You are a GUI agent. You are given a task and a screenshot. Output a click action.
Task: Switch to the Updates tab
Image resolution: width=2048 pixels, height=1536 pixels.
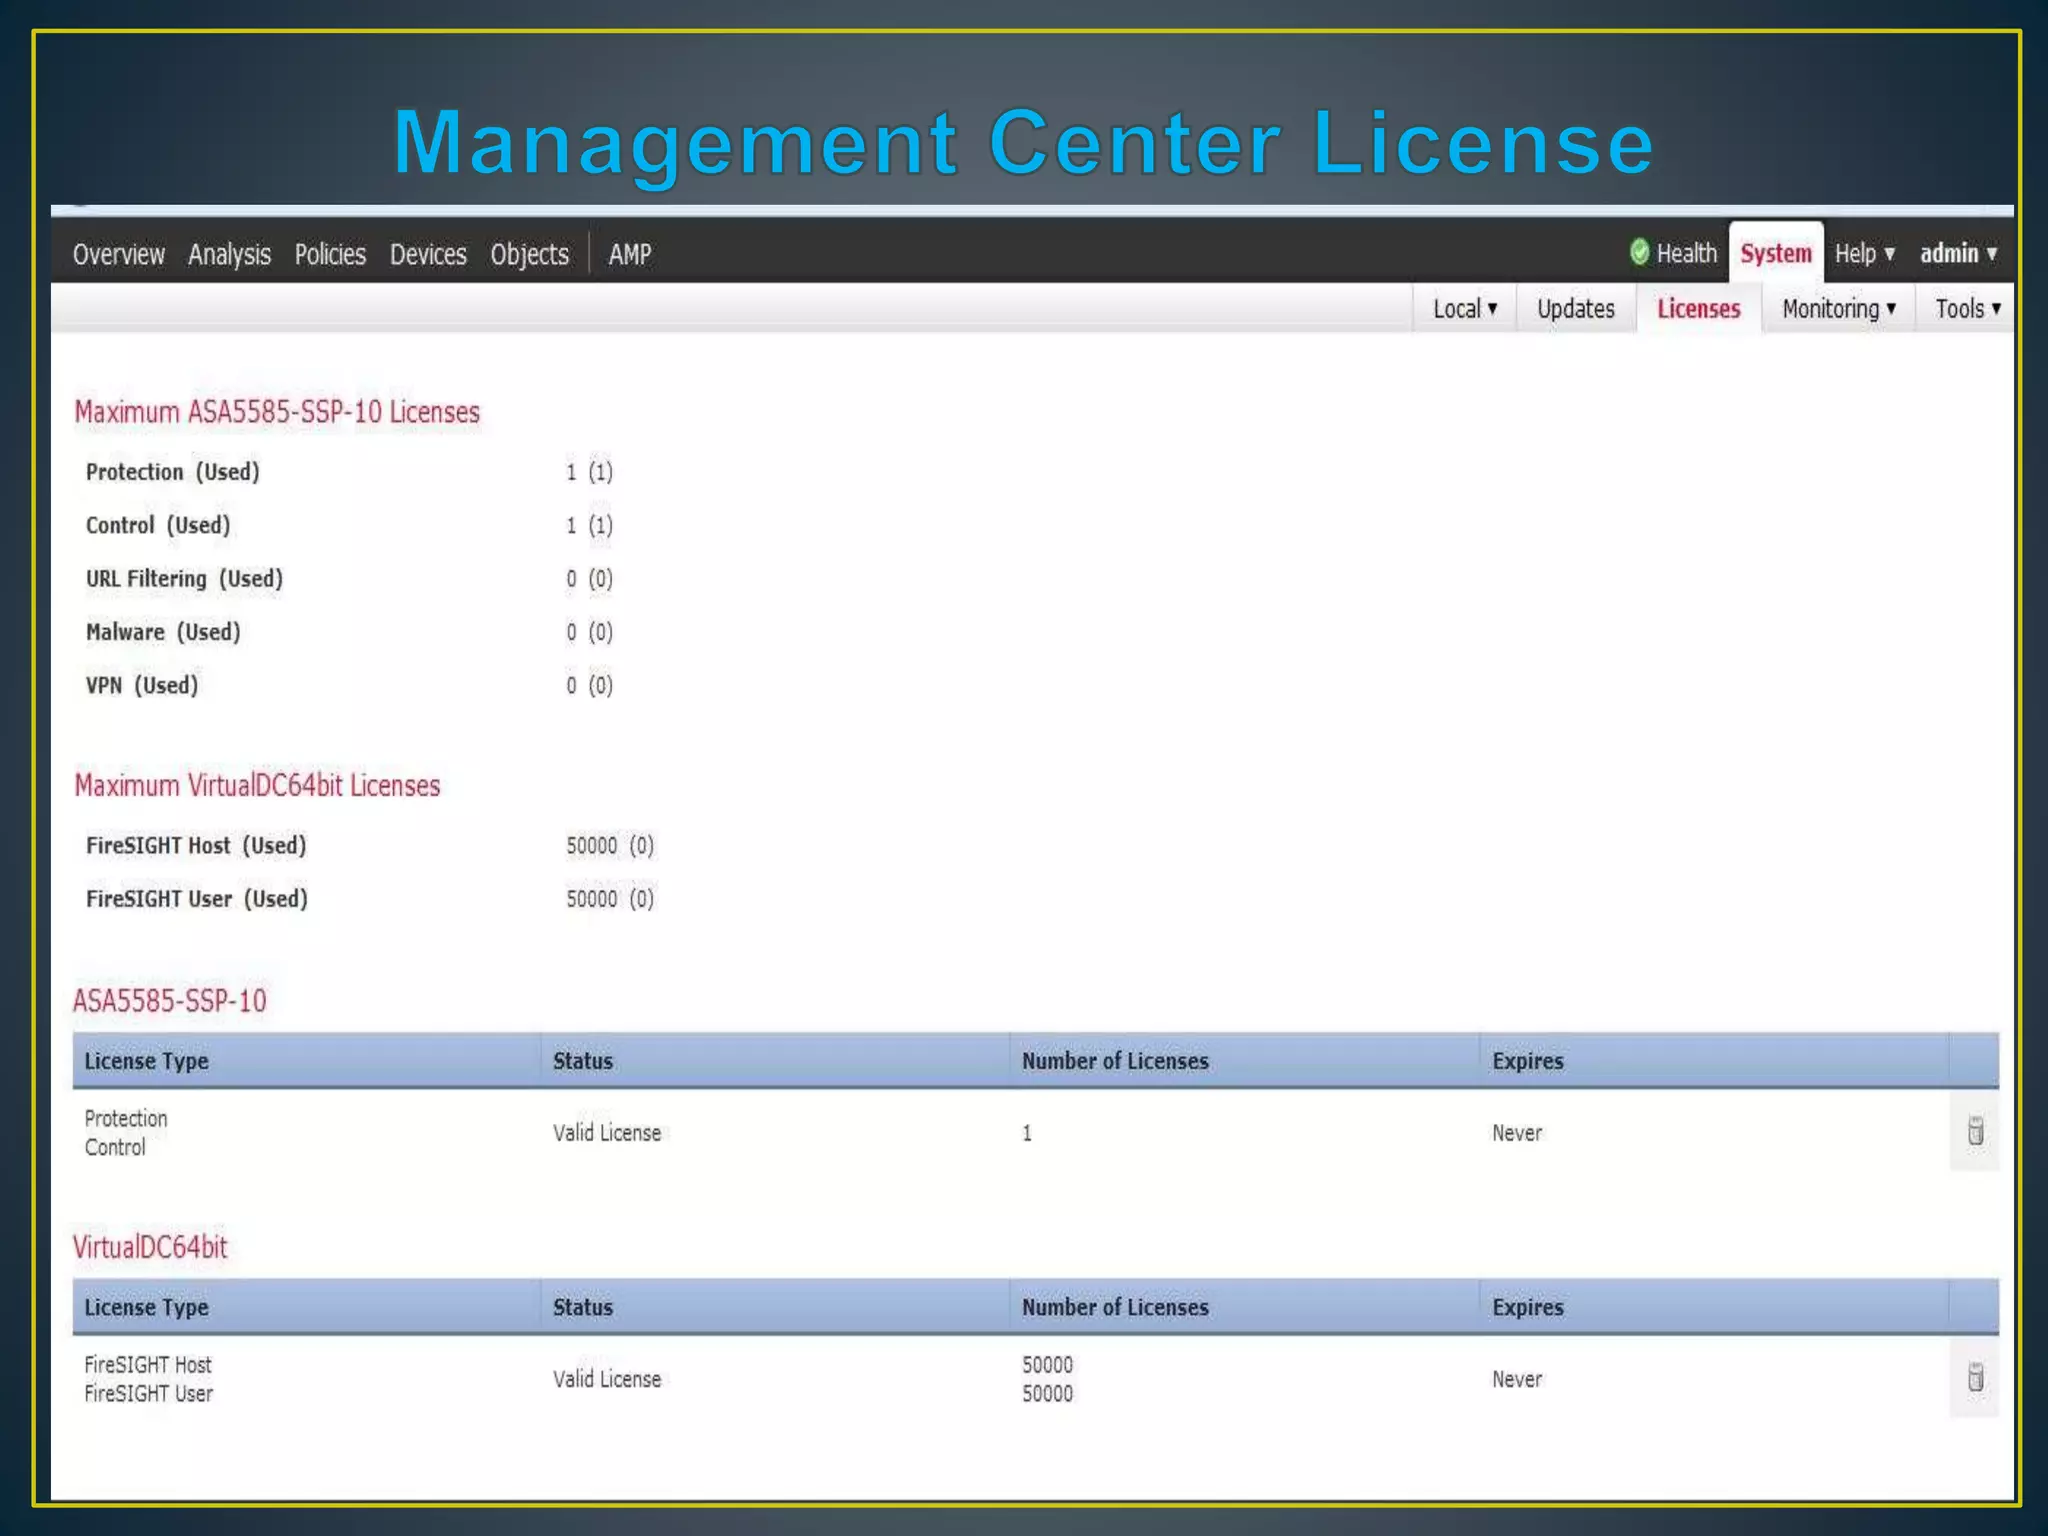coord(1576,308)
